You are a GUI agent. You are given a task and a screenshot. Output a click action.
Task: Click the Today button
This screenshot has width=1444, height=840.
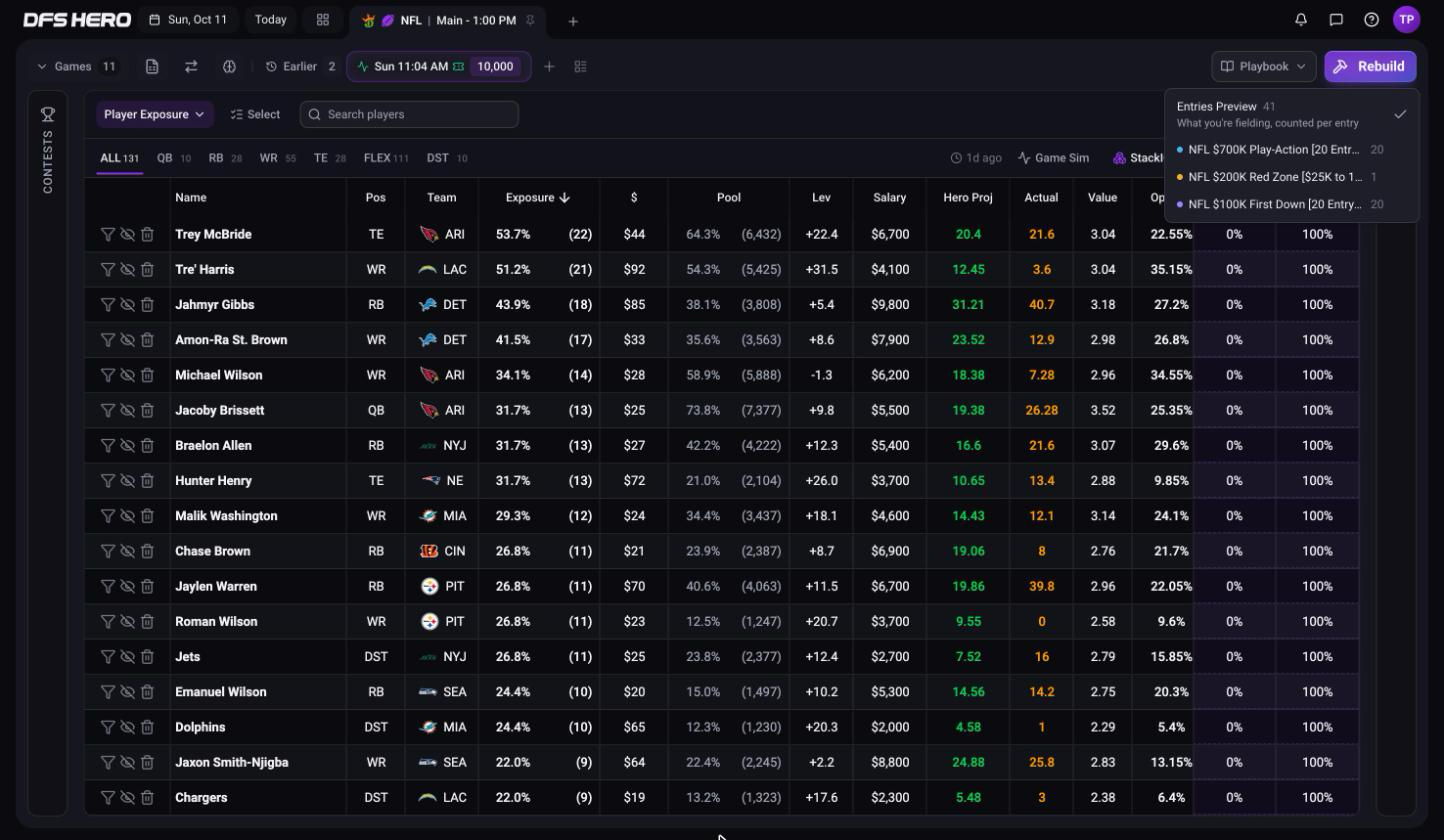pyautogui.click(x=270, y=19)
